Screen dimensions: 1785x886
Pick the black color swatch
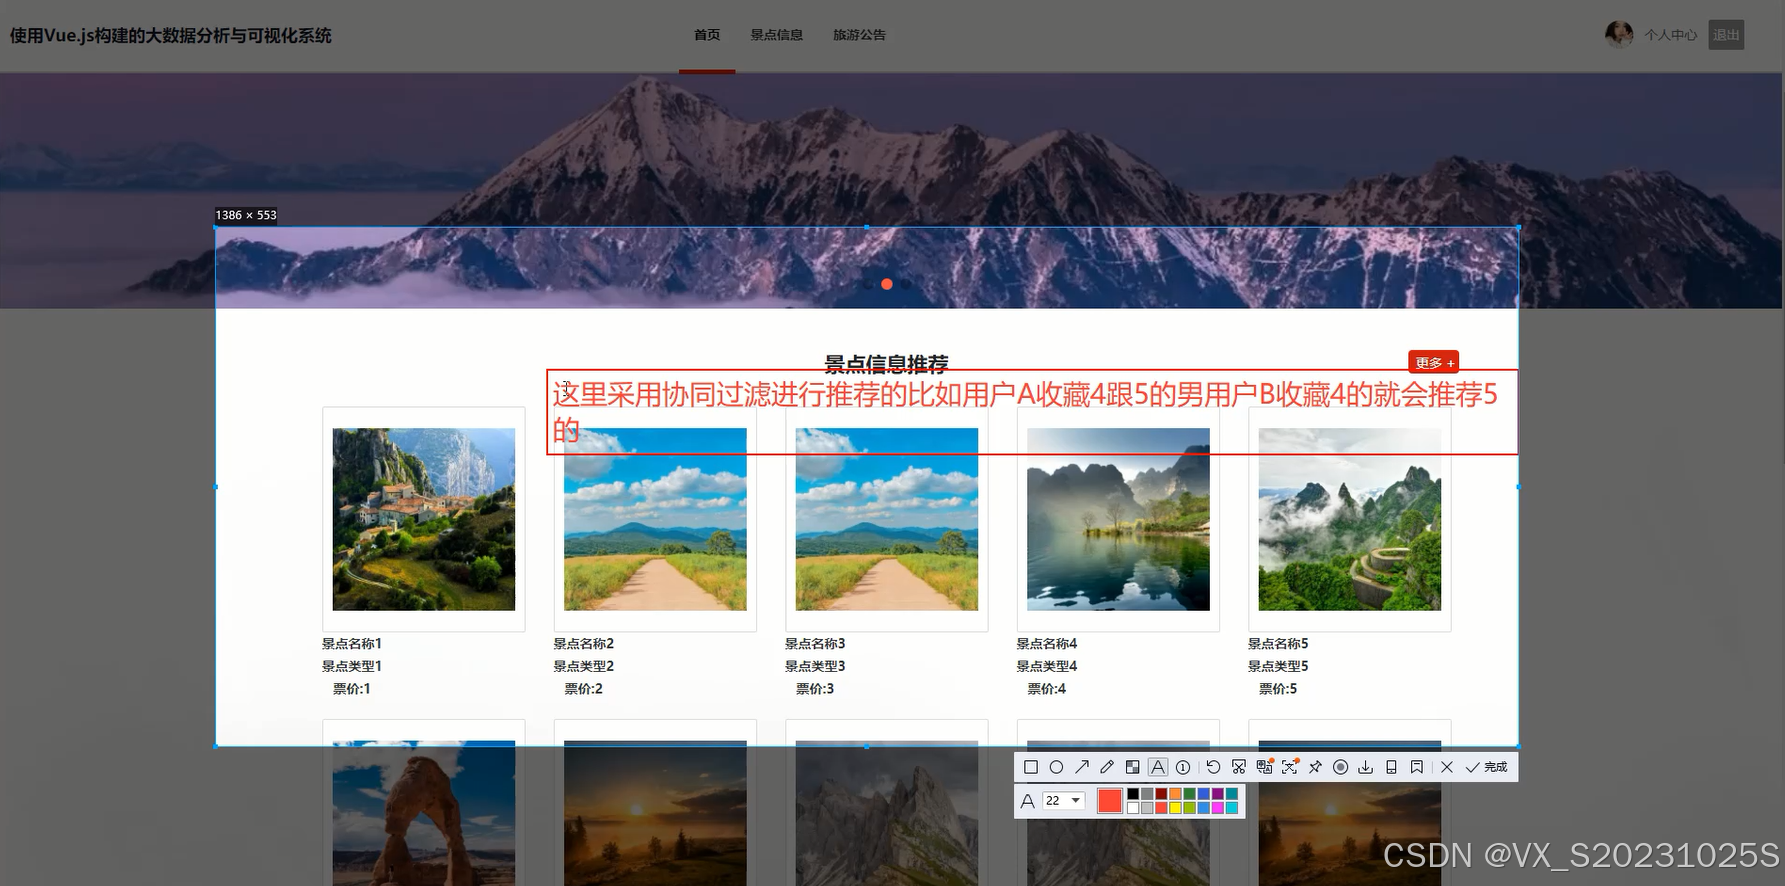click(1133, 794)
